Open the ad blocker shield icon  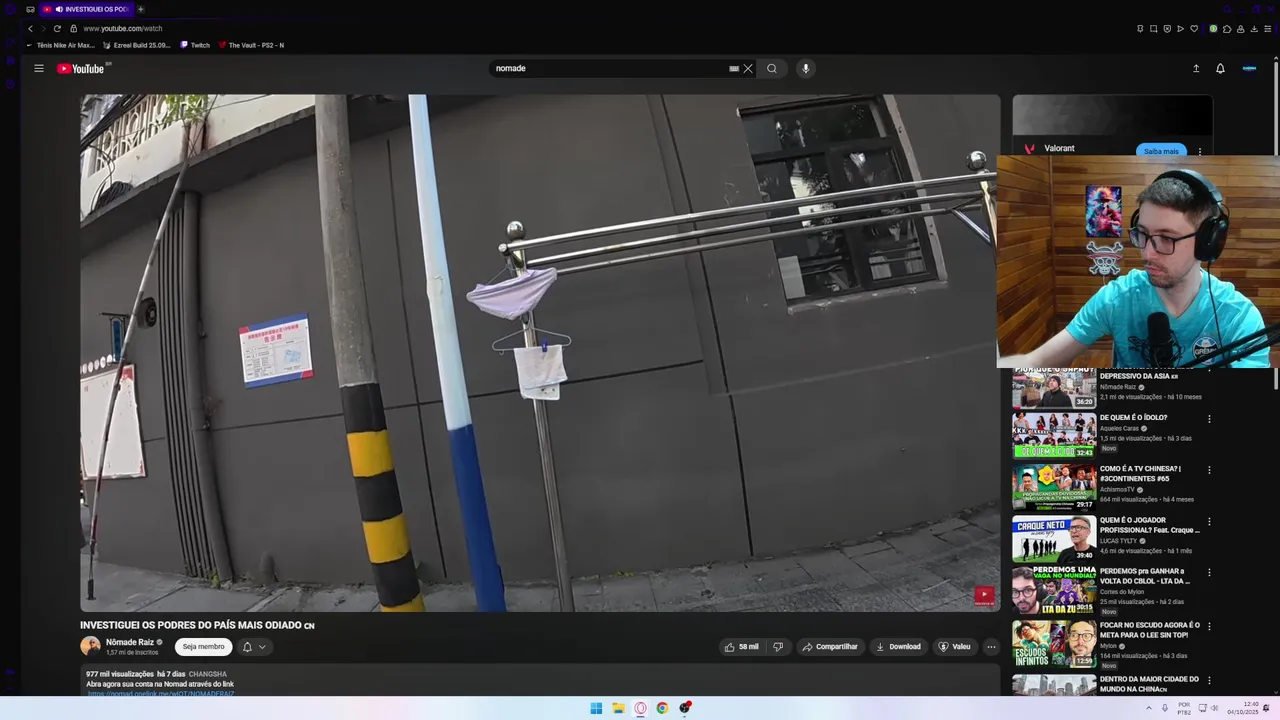[1167, 28]
